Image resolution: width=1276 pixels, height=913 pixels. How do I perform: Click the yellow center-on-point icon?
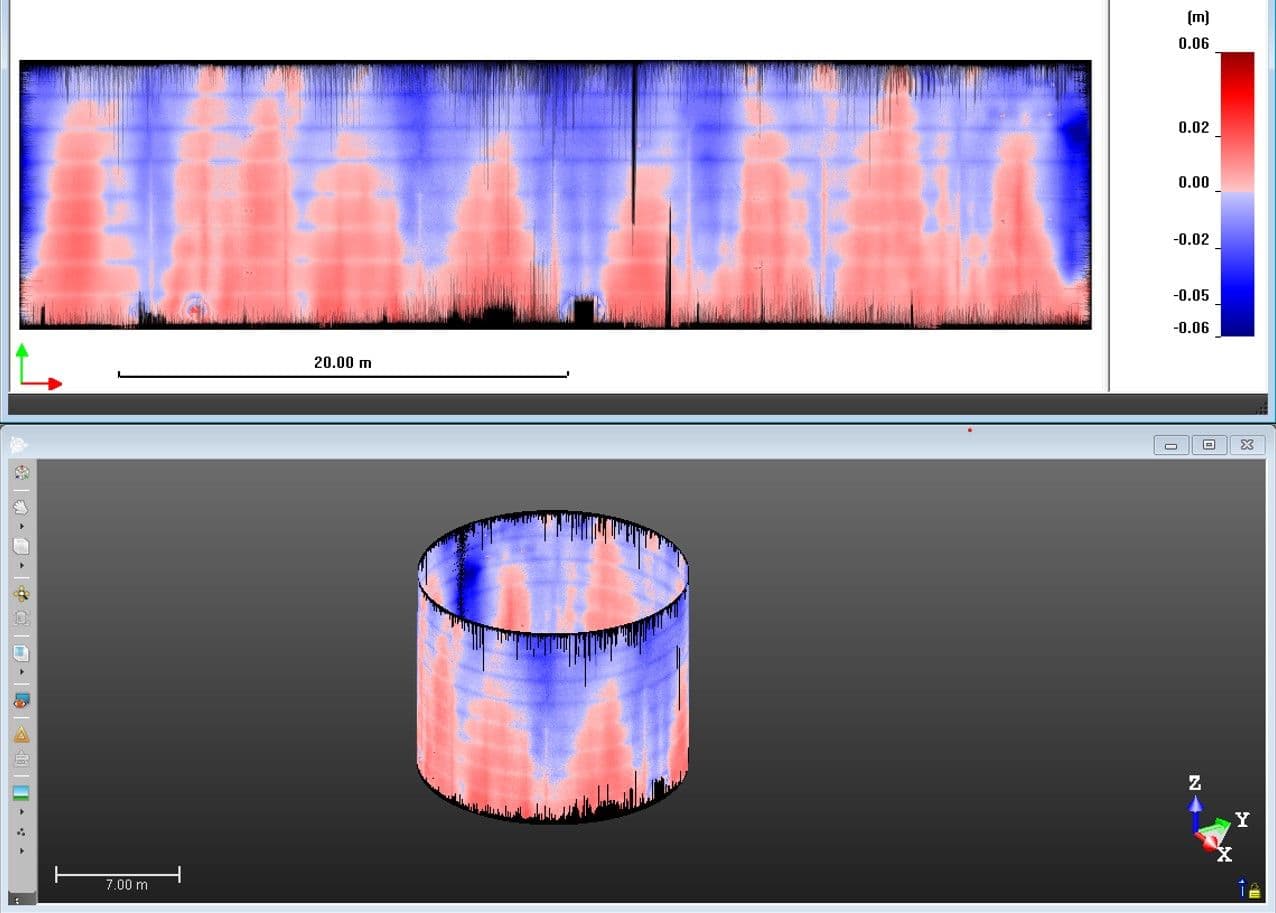21,593
